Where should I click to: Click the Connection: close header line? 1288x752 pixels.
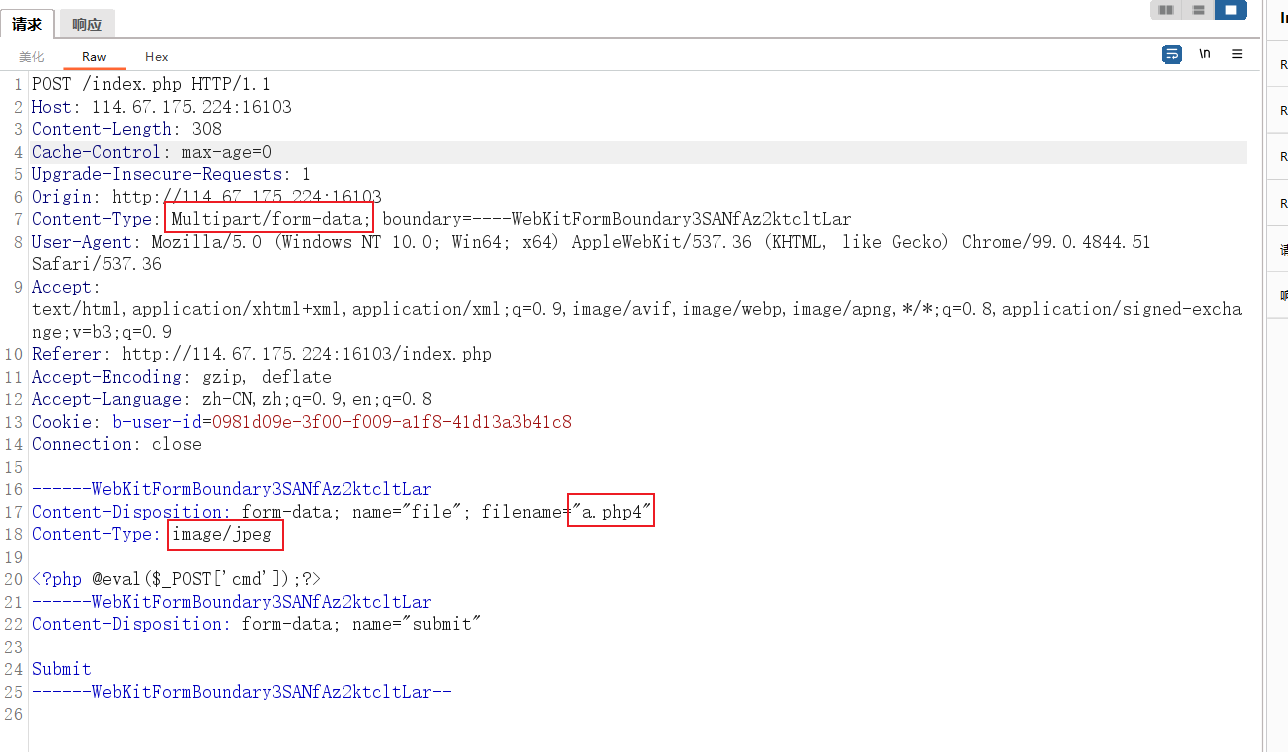coord(117,444)
